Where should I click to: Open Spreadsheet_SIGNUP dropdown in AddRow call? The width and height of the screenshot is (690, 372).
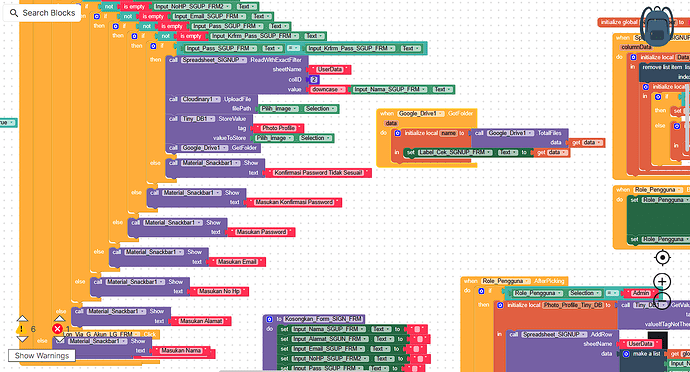click(x=554, y=335)
